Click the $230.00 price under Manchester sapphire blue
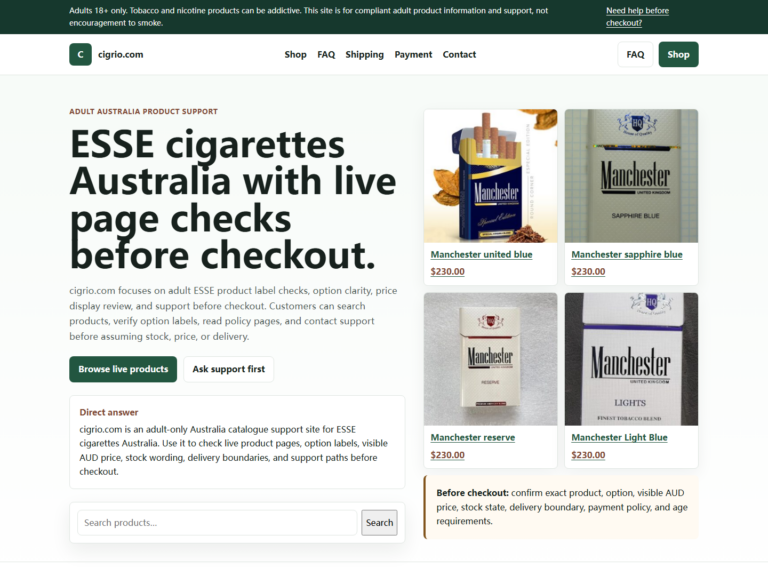This screenshot has width=768, height=576. click(588, 271)
